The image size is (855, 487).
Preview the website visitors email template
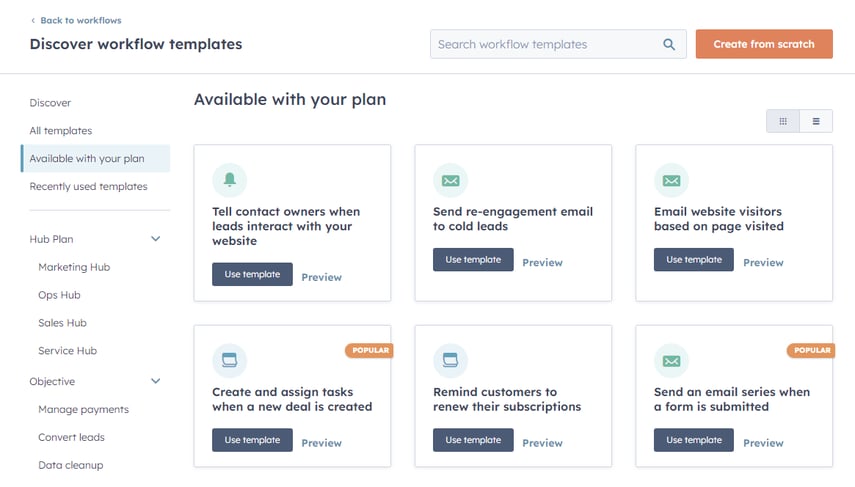click(763, 263)
